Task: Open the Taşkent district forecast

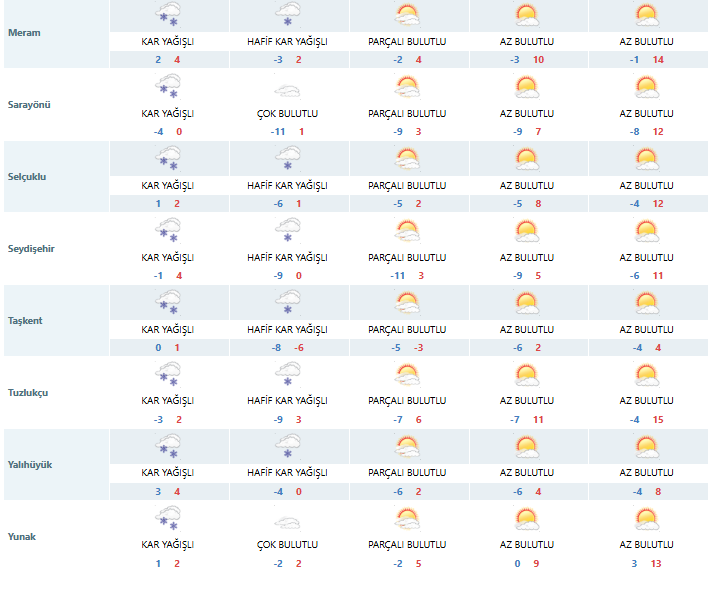Action: (27, 321)
